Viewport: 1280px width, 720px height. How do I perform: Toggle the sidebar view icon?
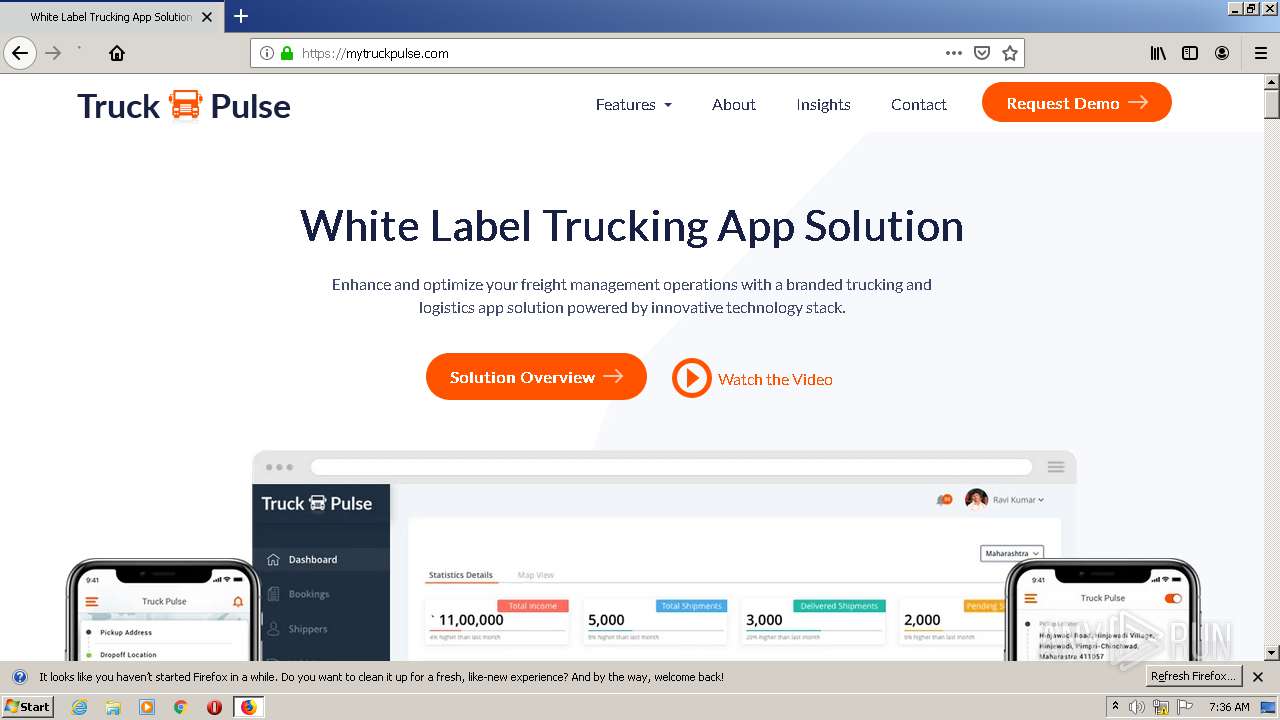[1190, 53]
